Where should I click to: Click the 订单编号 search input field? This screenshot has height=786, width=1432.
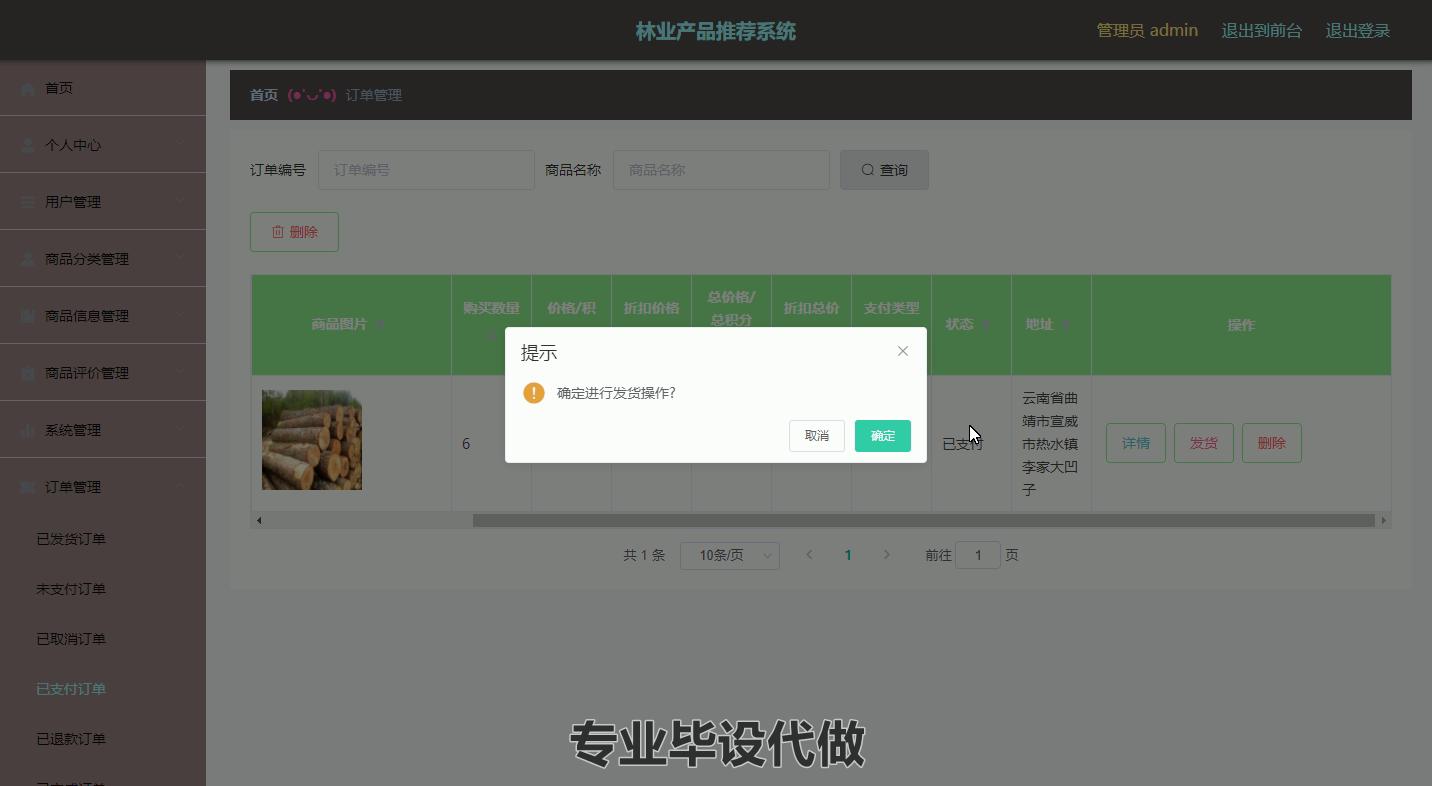pyautogui.click(x=426, y=170)
